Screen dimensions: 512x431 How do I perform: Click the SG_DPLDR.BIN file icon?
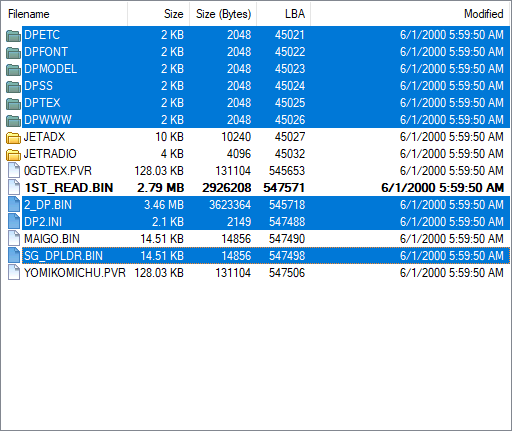click(14, 255)
